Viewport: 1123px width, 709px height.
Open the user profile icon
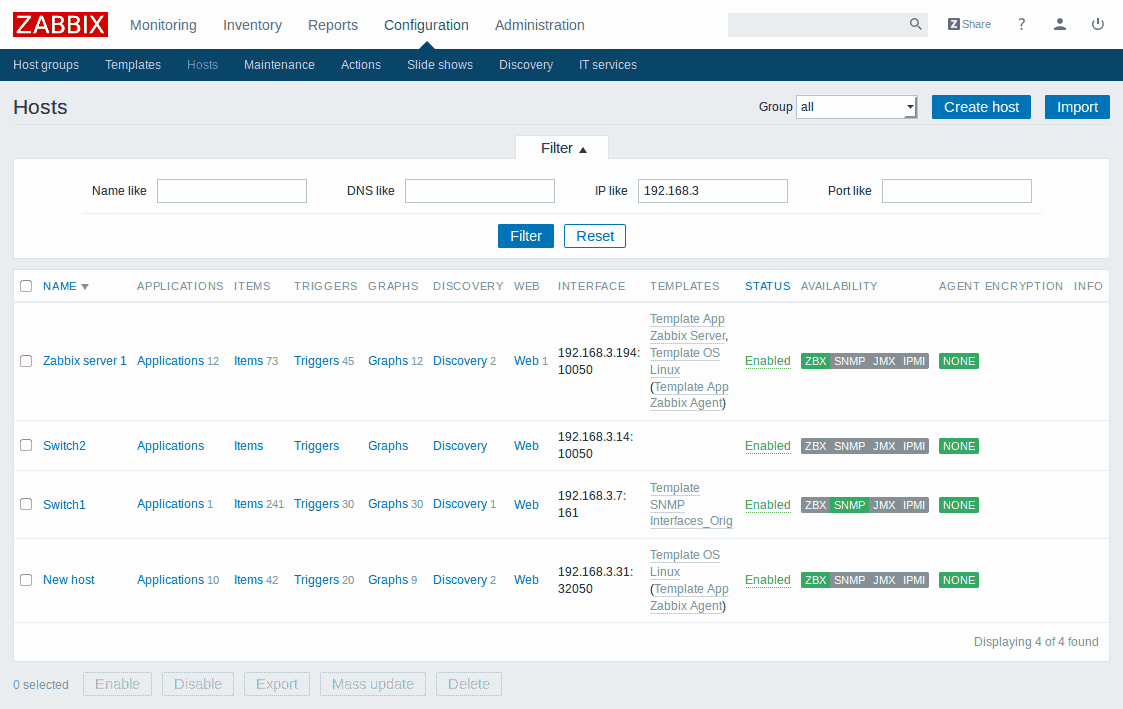click(x=1060, y=25)
